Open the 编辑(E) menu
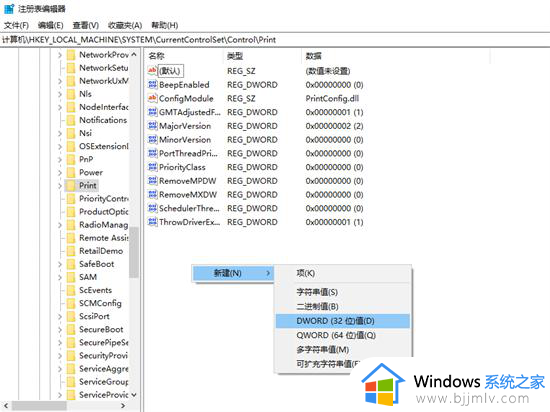 (x=51, y=25)
